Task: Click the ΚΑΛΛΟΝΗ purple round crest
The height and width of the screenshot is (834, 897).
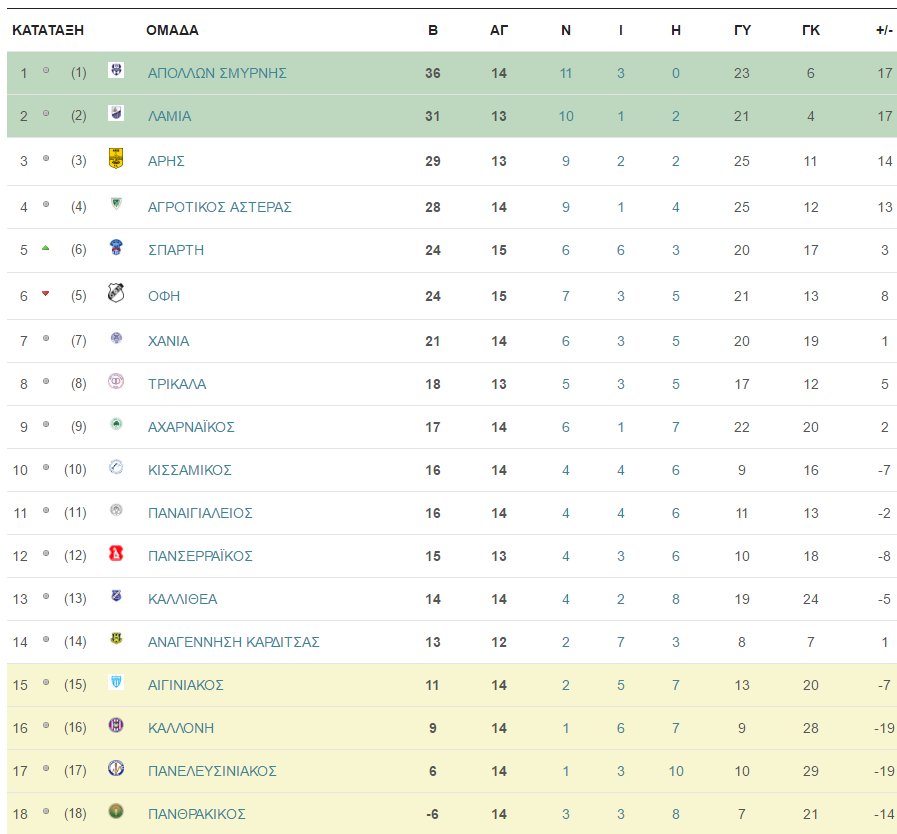Action: 116,725
